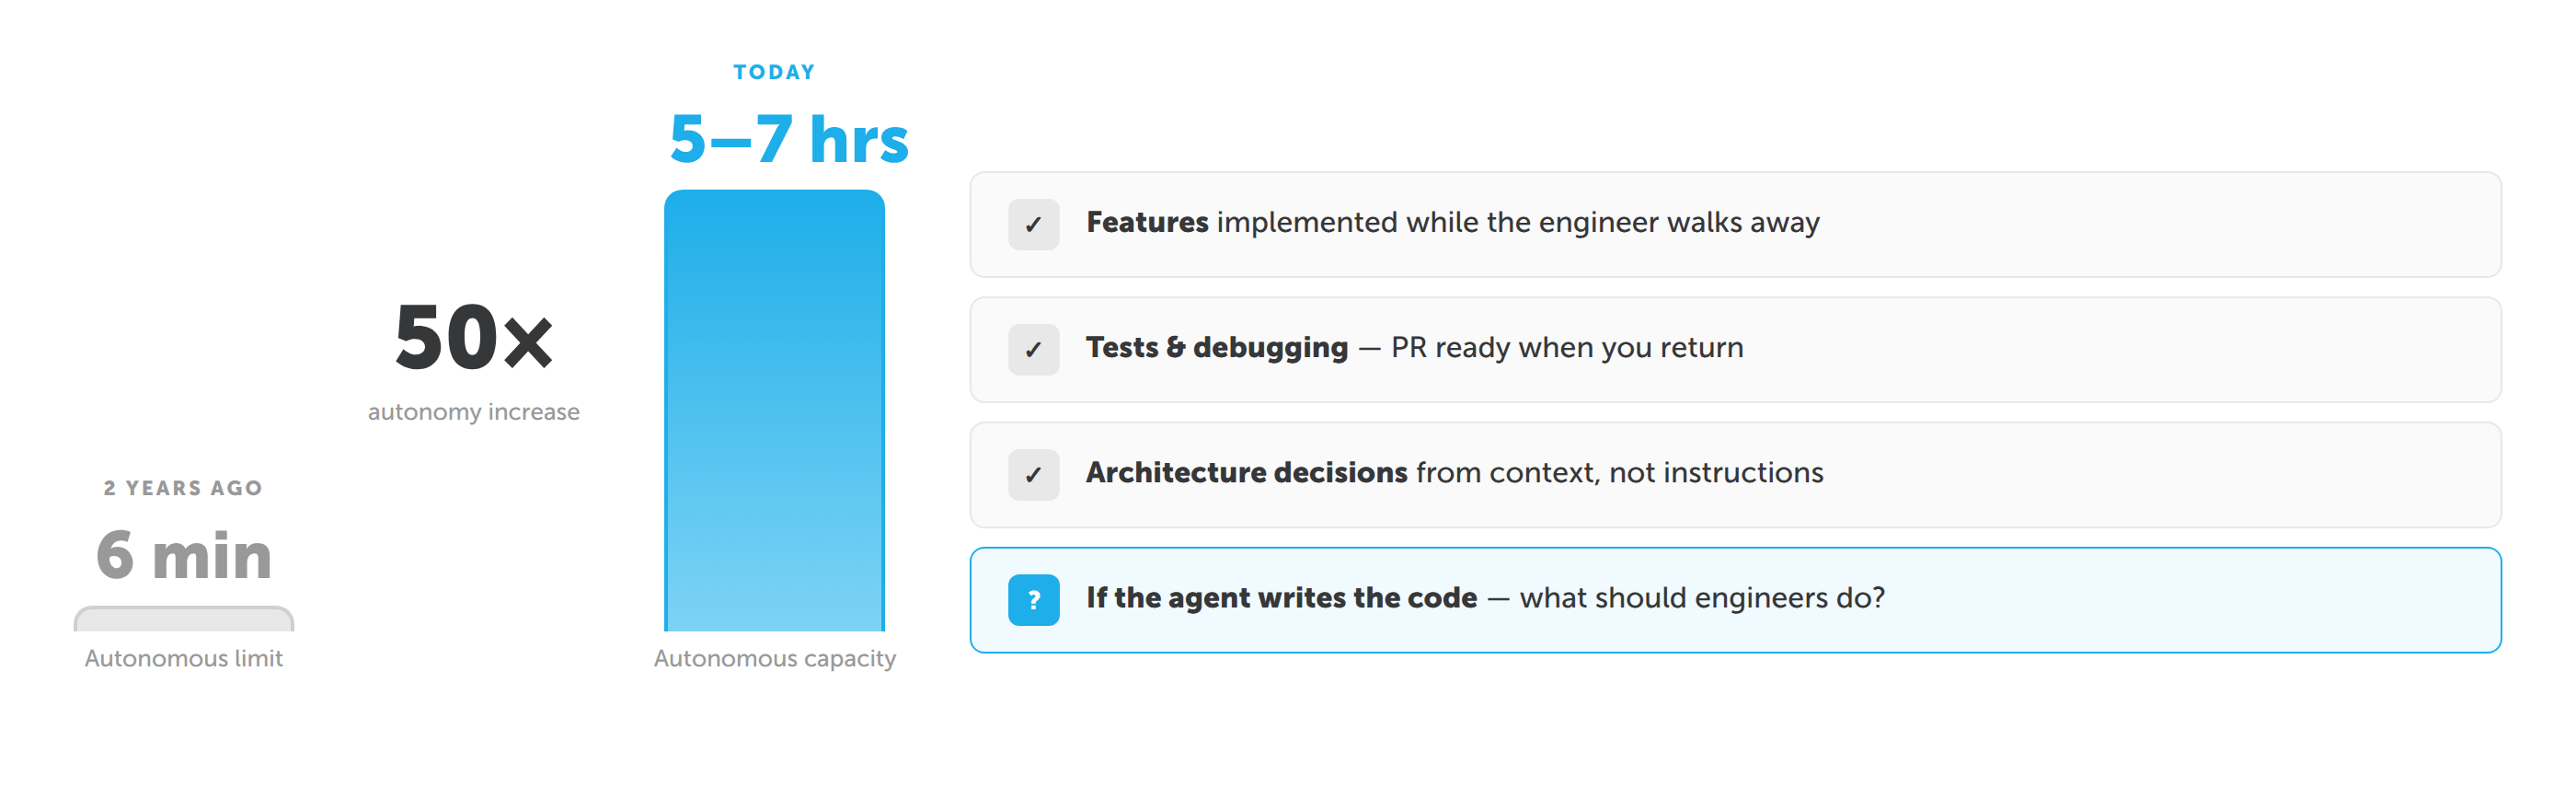The height and width of the screenshot is (810, 2576).
Task: Click the tall blue Autonomous capacity bar
Action: pyautogui.click(x=774, y=410)
